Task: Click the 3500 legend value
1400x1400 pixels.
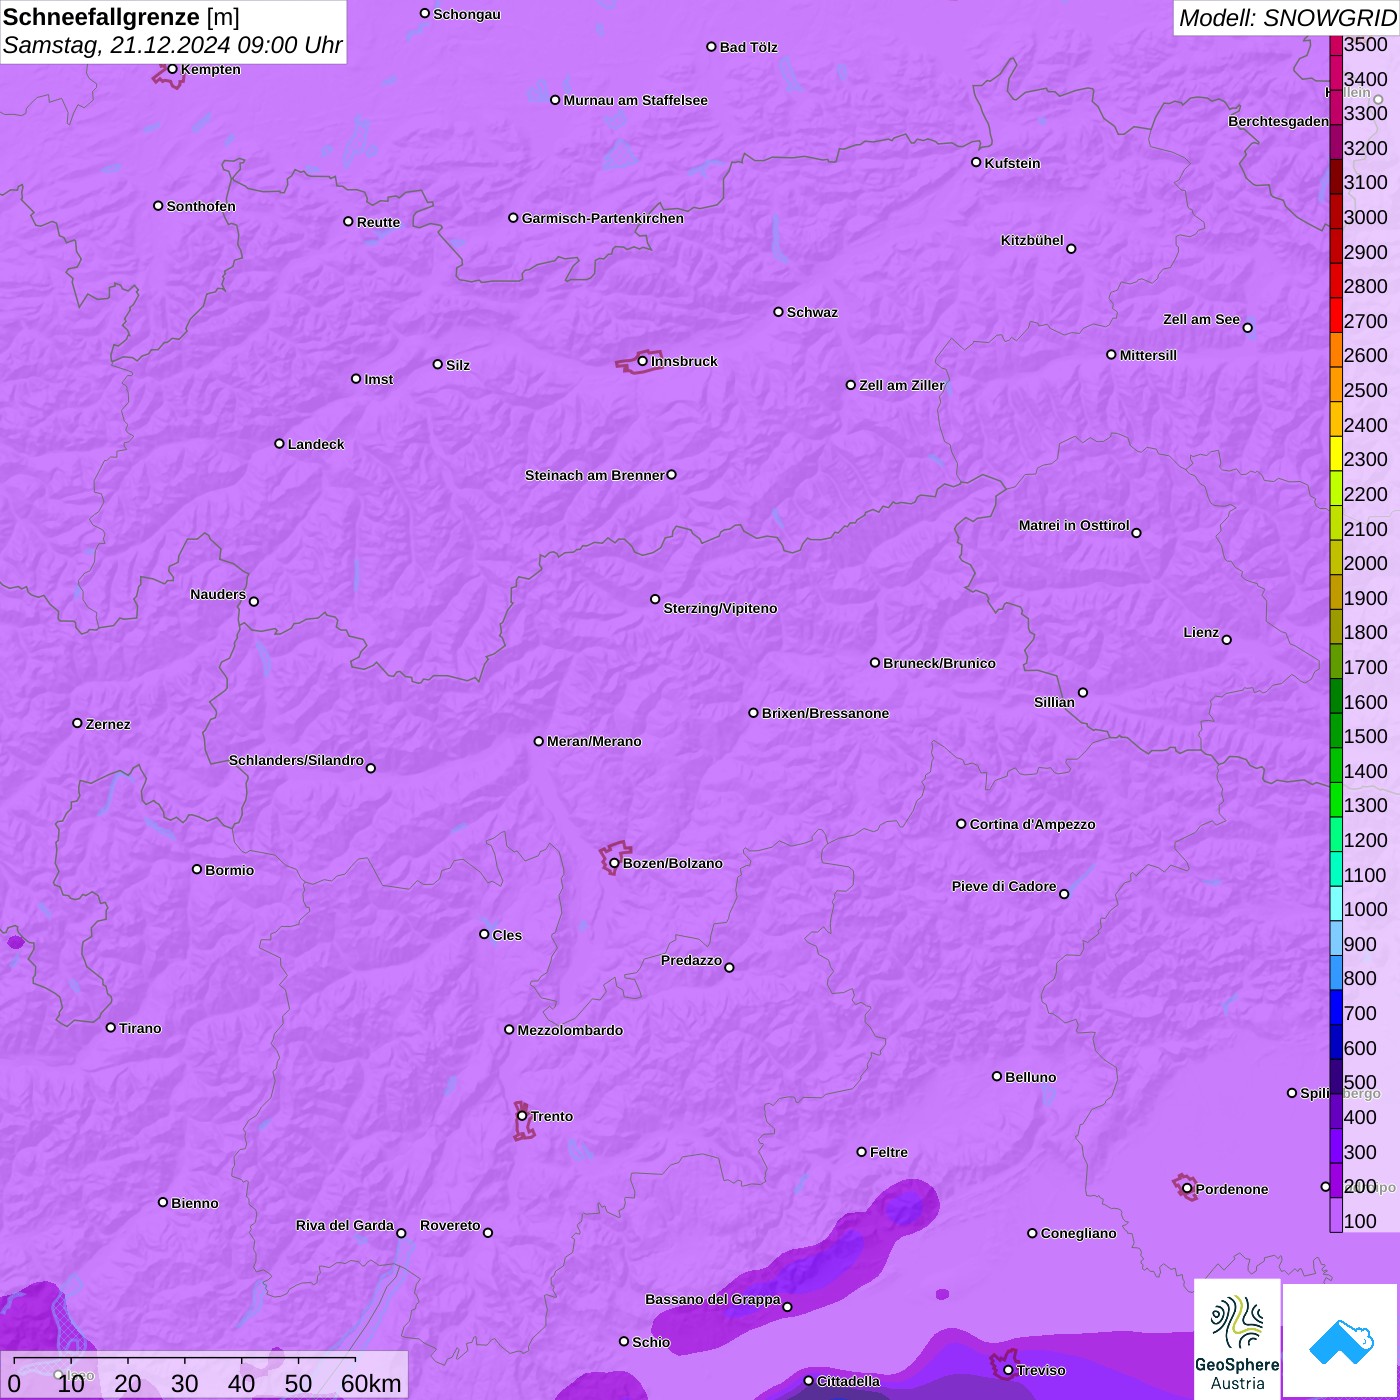Action: click(x=1366, y=44)
